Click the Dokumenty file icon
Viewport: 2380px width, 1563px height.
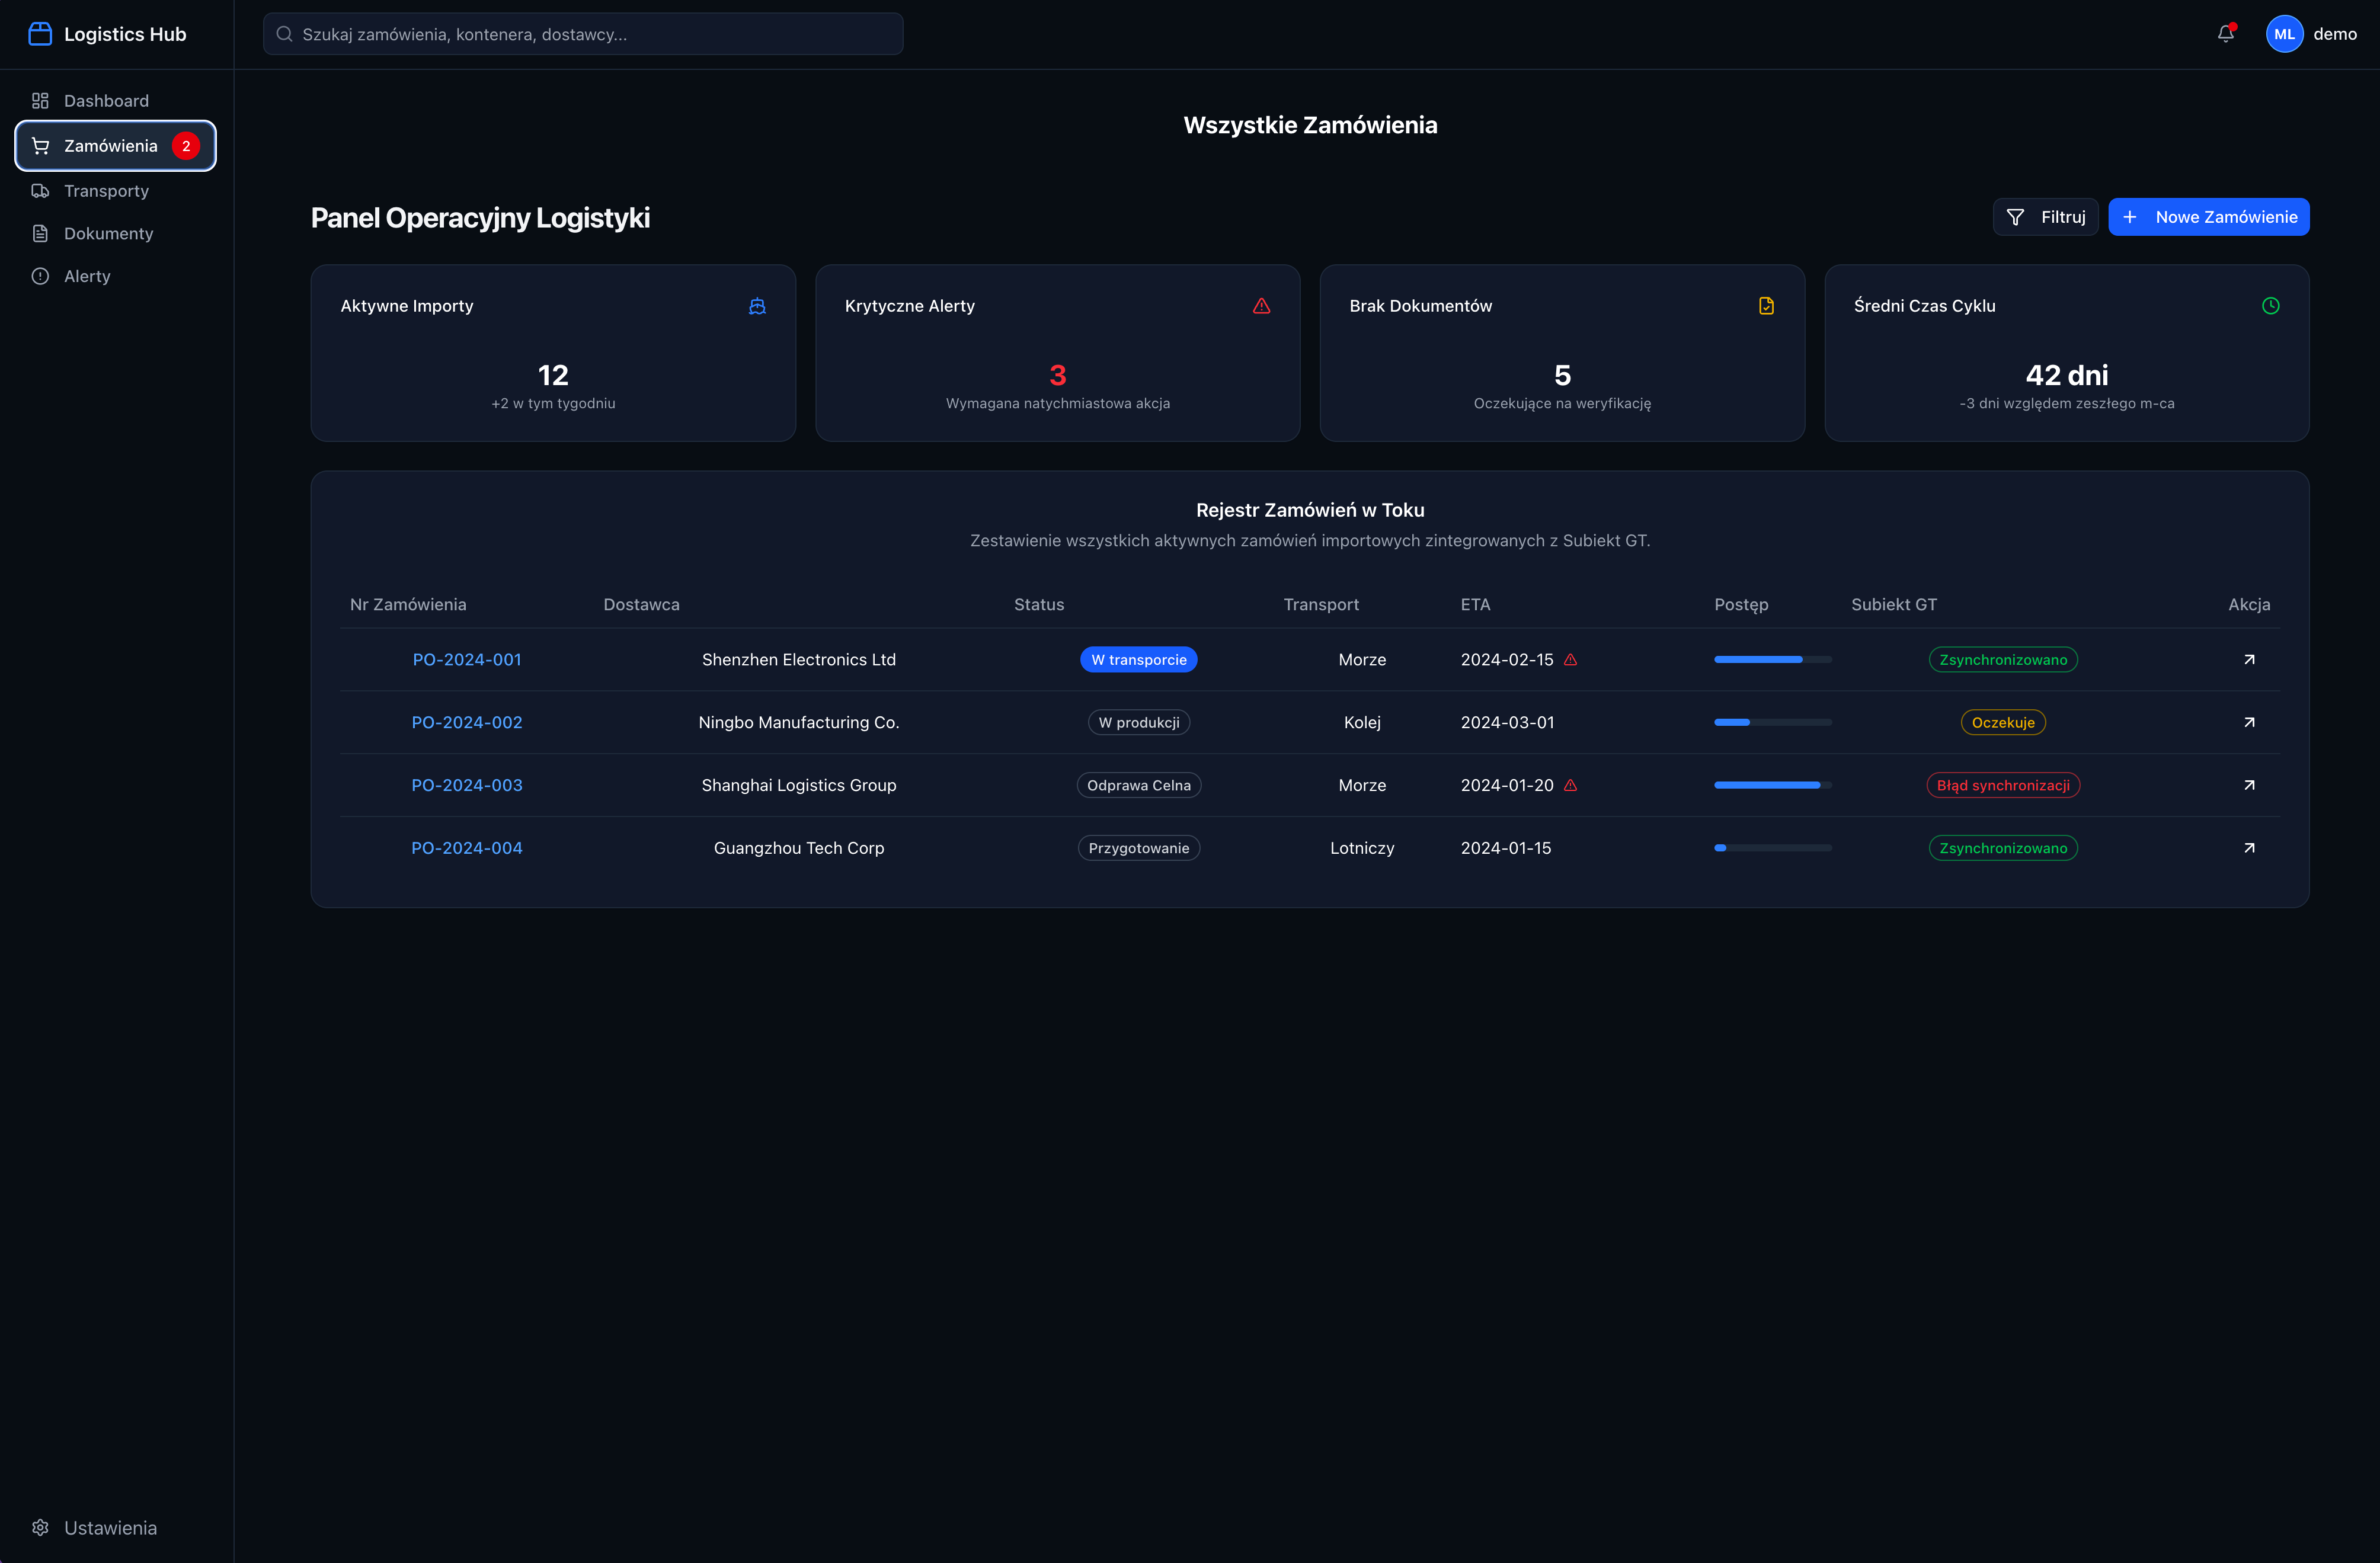tap(40, 234)
